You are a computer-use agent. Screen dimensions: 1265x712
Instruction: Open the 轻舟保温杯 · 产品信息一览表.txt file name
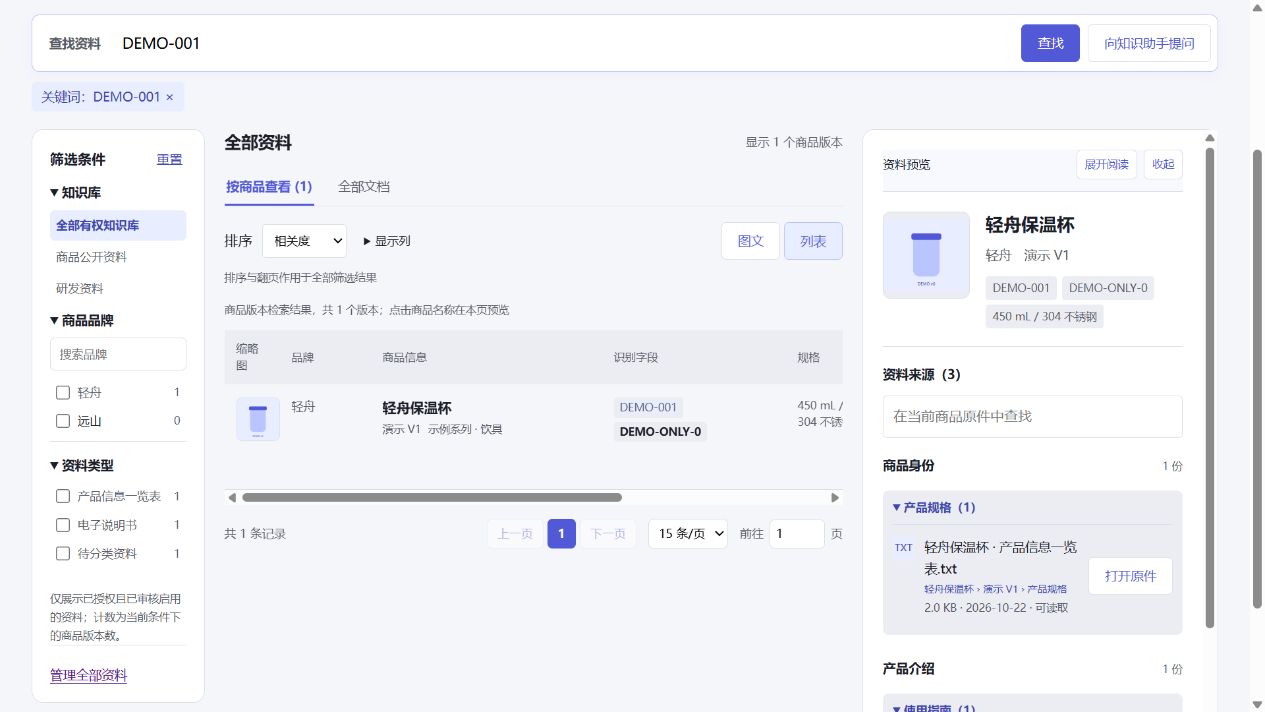(x=1000, y=558)
